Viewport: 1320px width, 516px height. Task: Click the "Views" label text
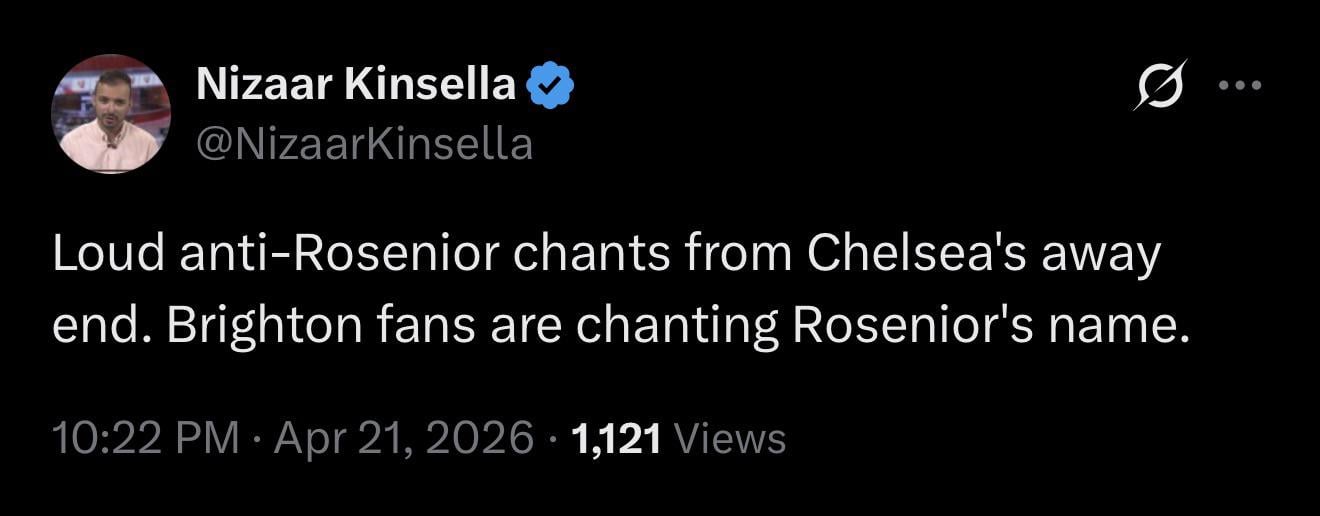(x=731, y=438)
